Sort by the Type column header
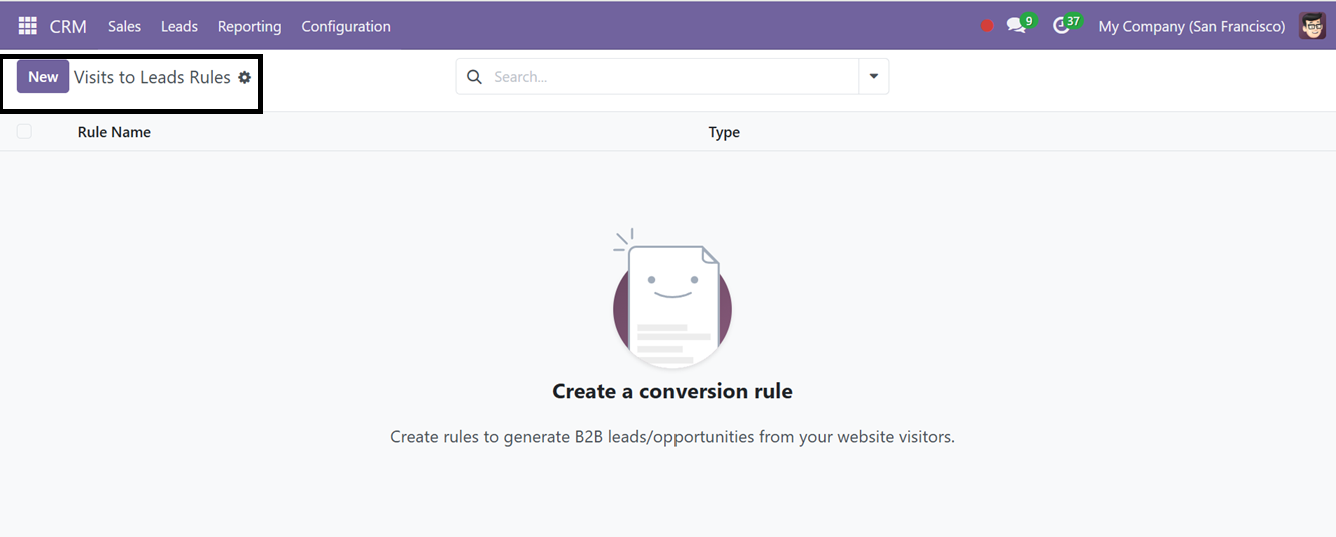 (724, 132)
